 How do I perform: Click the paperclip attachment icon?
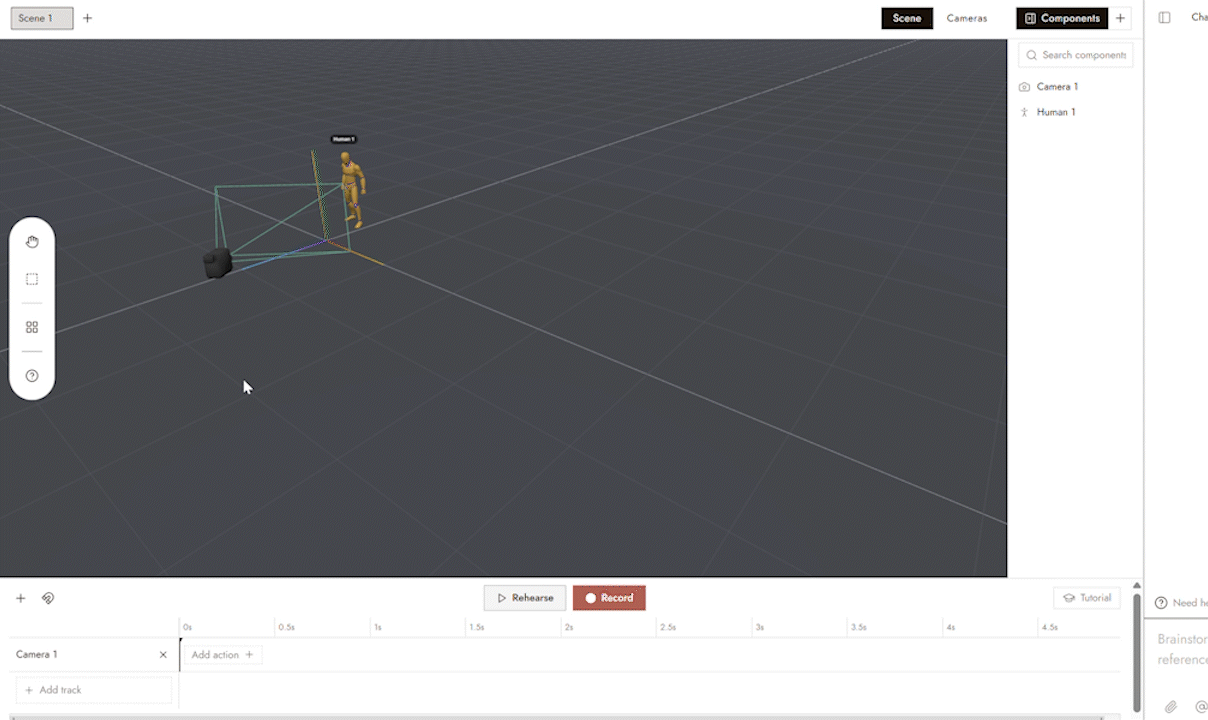[x=1171, y=707]
